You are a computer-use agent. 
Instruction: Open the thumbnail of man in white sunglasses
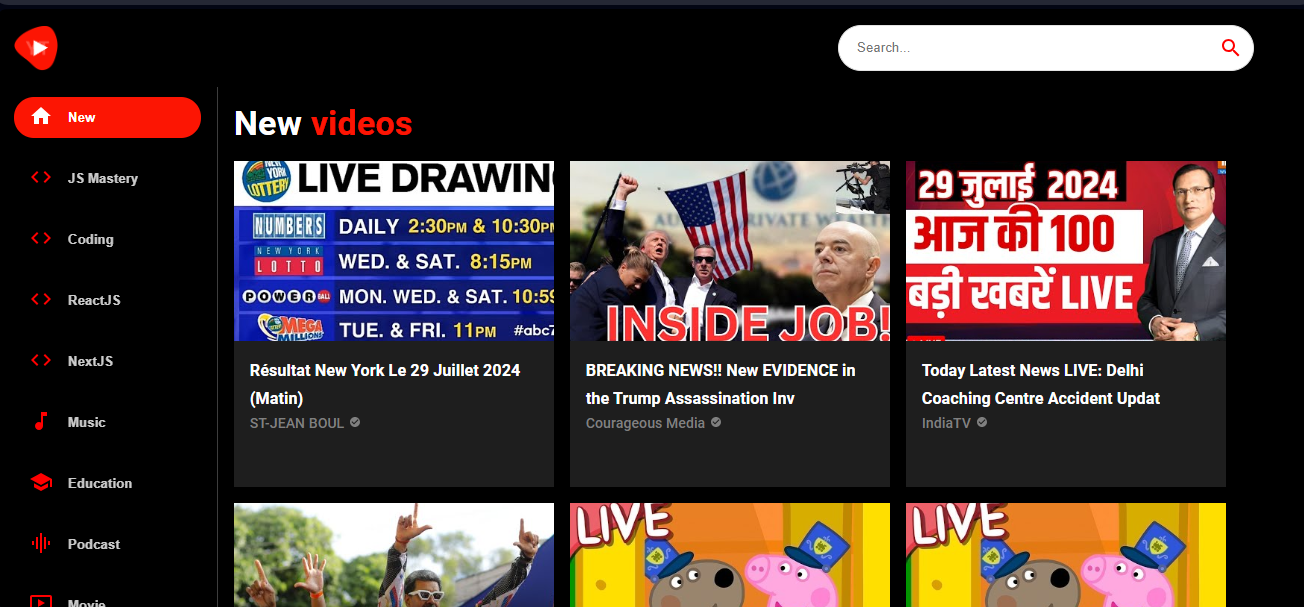coord(394,555)
